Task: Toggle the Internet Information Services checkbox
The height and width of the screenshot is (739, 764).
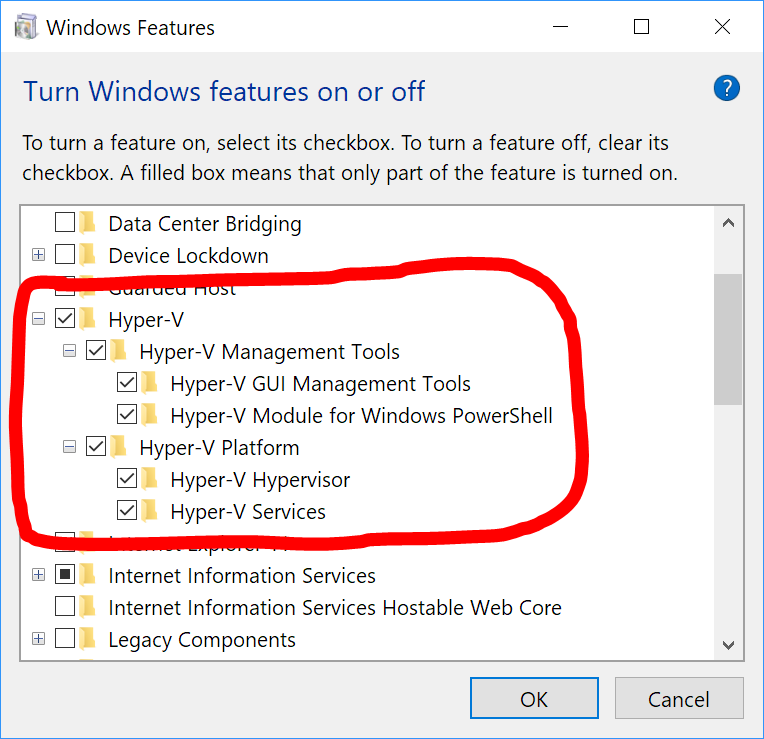Action: tap(65, 574)
